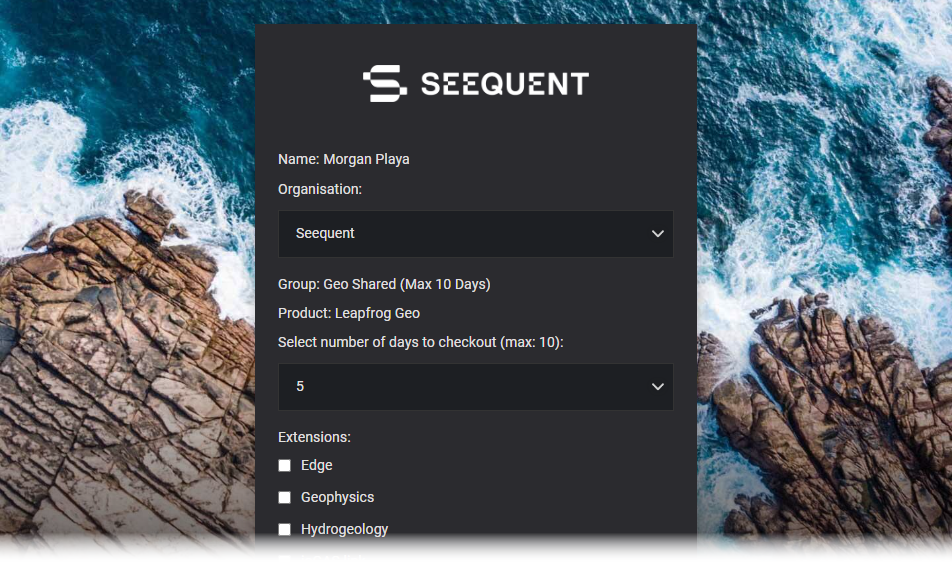Expand the days dropdown chevron next to 5
952x563 pixels.
(658, 387)
